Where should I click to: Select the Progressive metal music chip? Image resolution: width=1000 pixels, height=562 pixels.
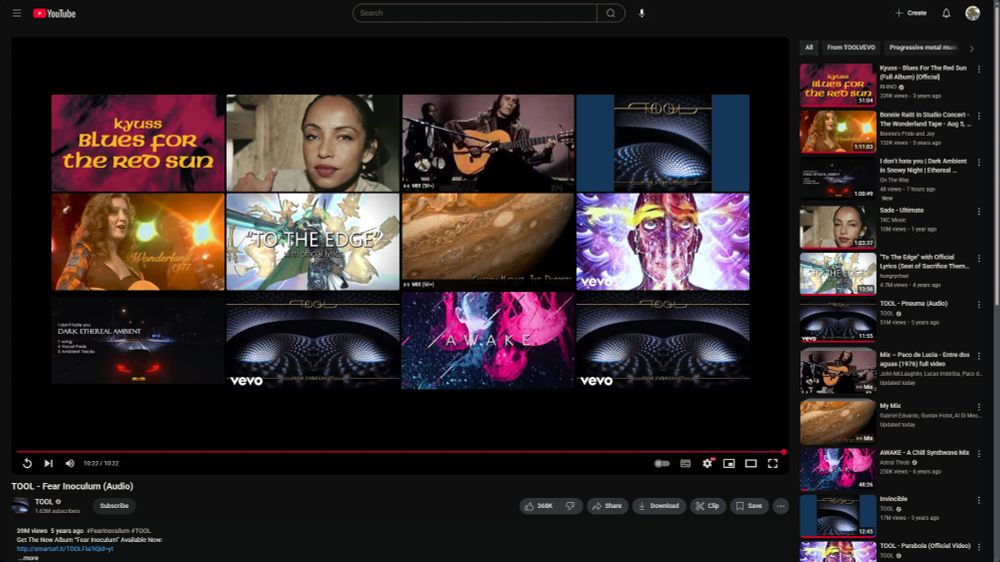923,47
